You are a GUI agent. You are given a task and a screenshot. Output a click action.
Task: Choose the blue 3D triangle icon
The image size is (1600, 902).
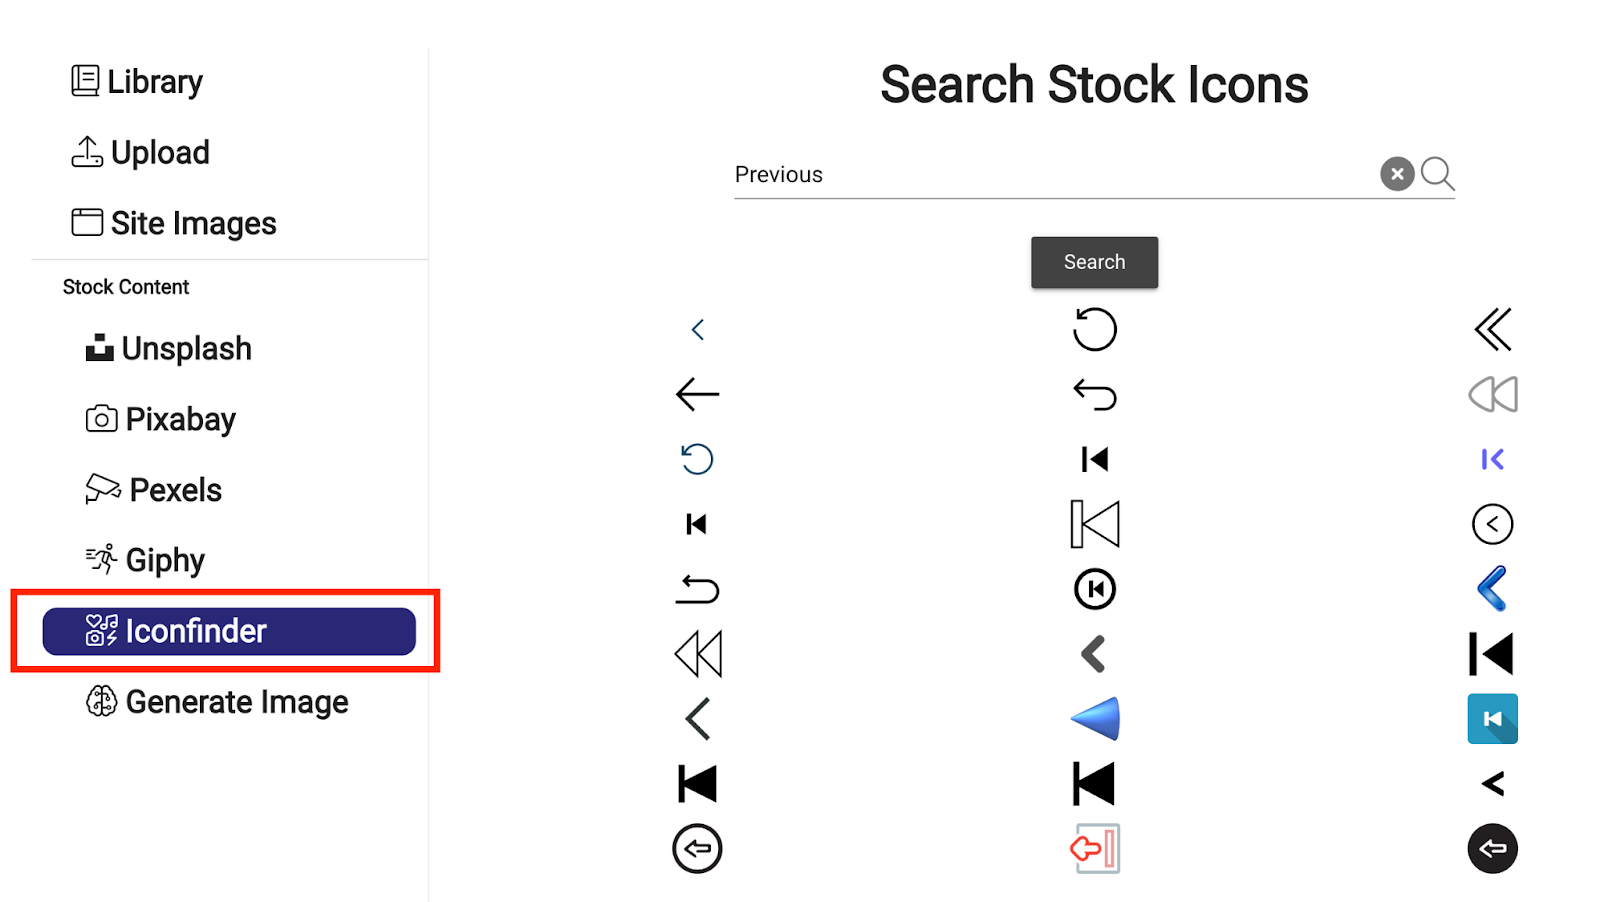coord(1095,719)
